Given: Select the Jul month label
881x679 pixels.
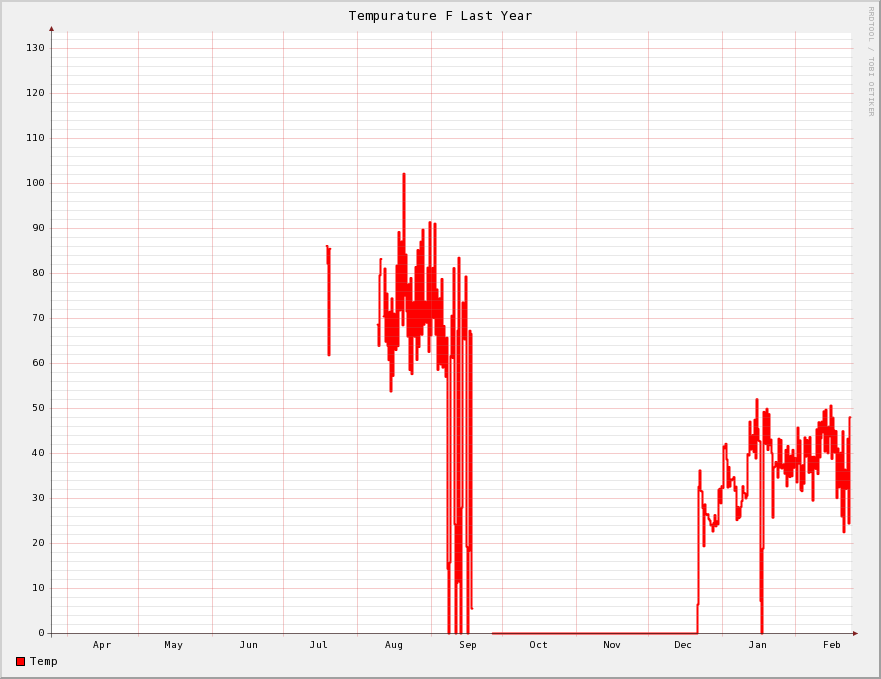Looking at the screenshot, I should tap(318, 645).
